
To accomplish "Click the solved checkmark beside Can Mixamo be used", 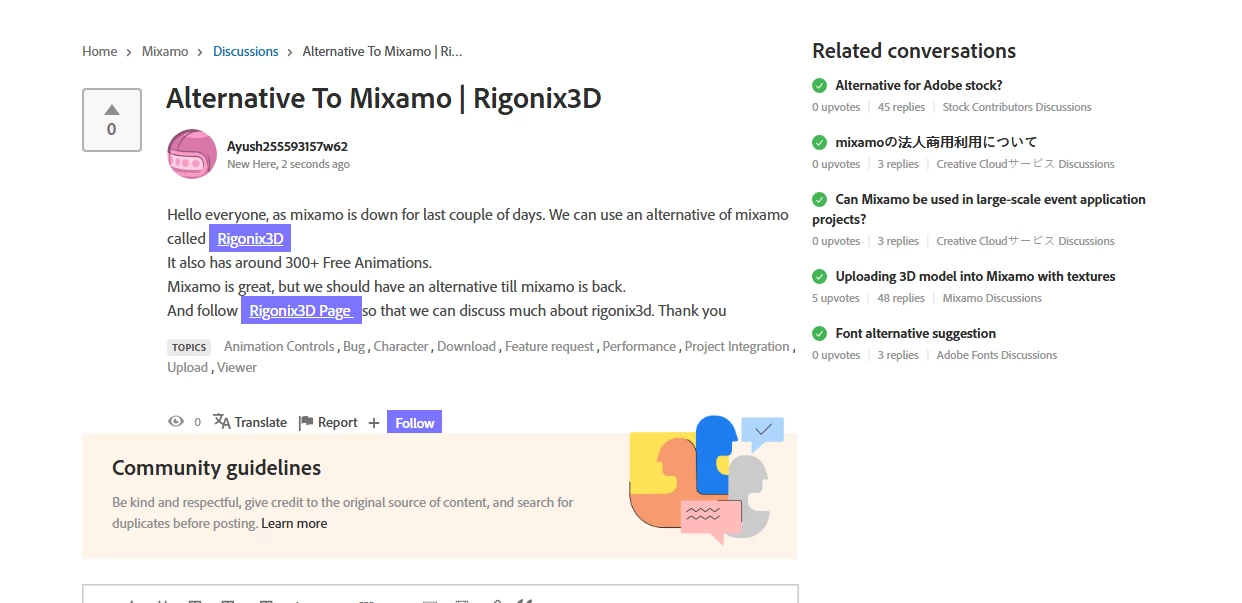I will 820,200.
